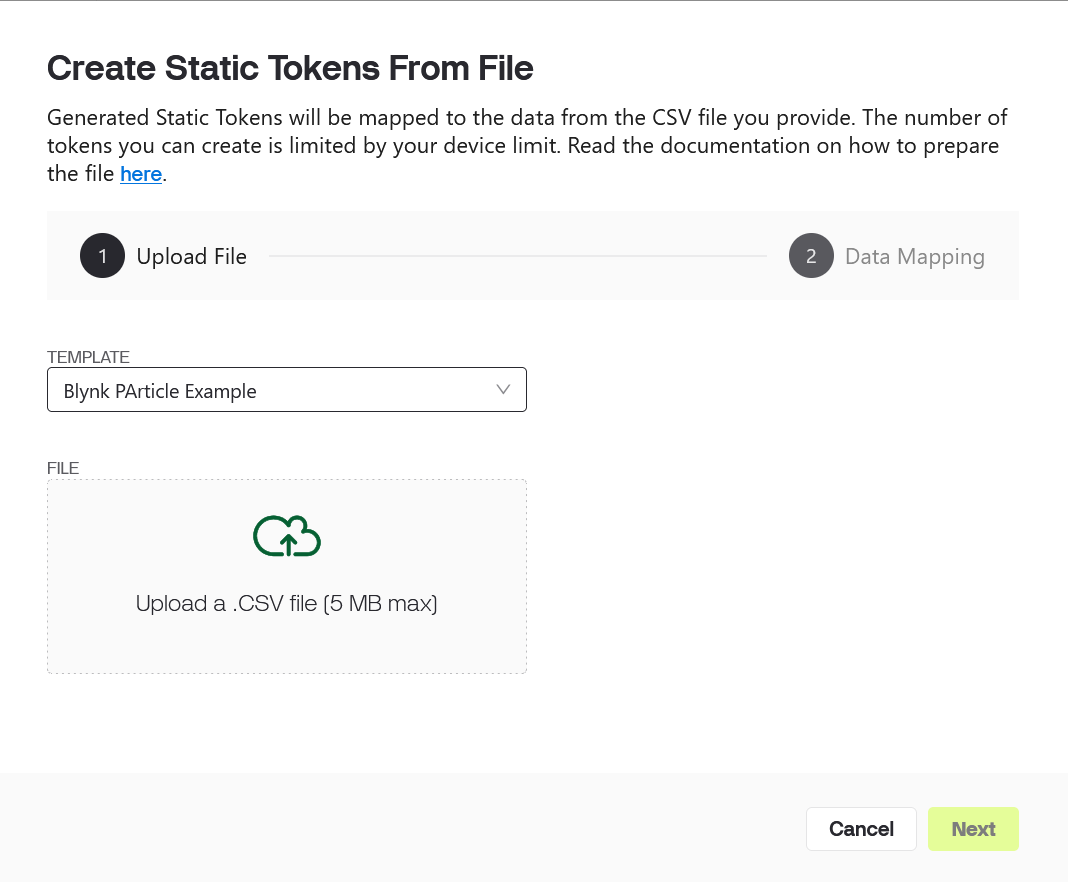Expand the Template dropdown chevron arrow
1068x882 pixels.
503,390
